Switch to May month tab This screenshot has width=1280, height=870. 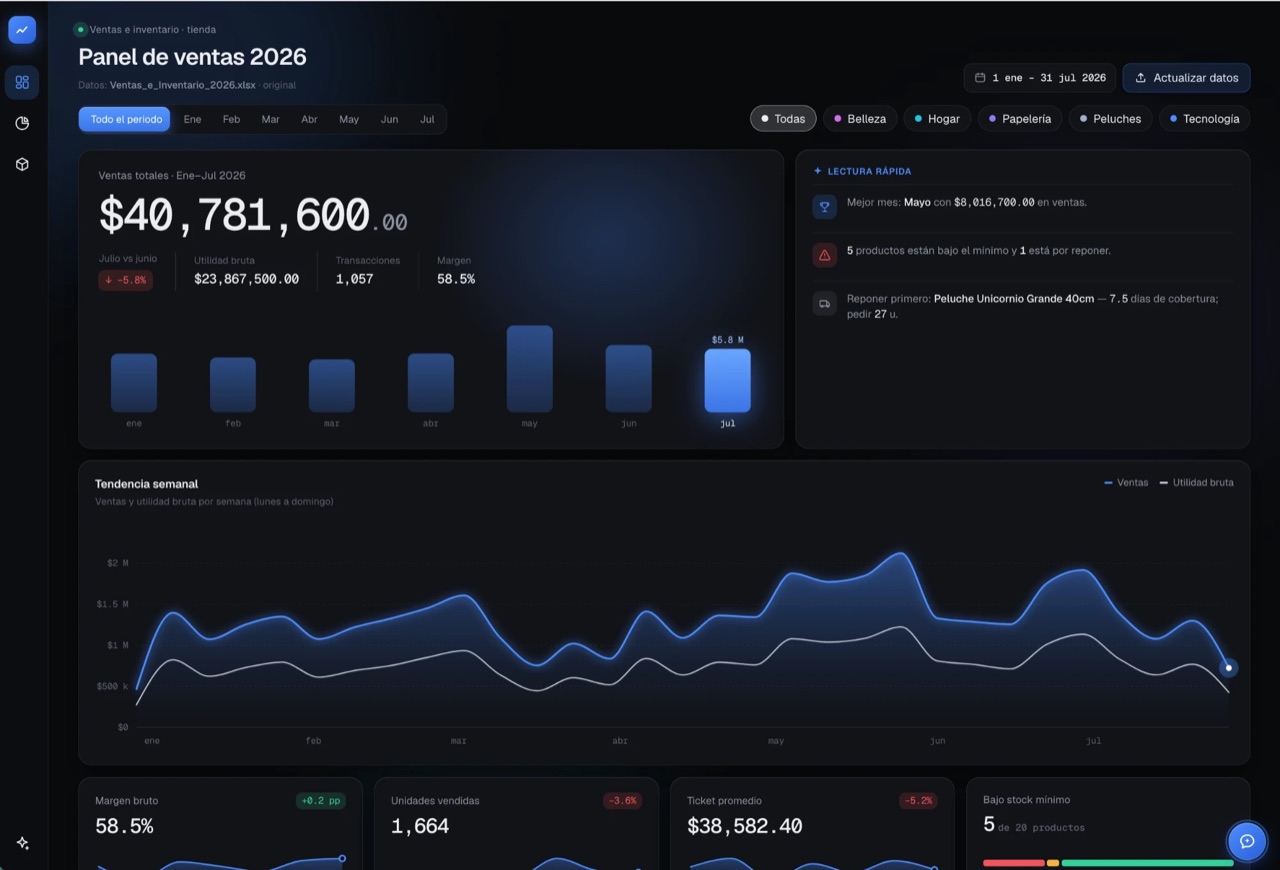click(349, 119)
